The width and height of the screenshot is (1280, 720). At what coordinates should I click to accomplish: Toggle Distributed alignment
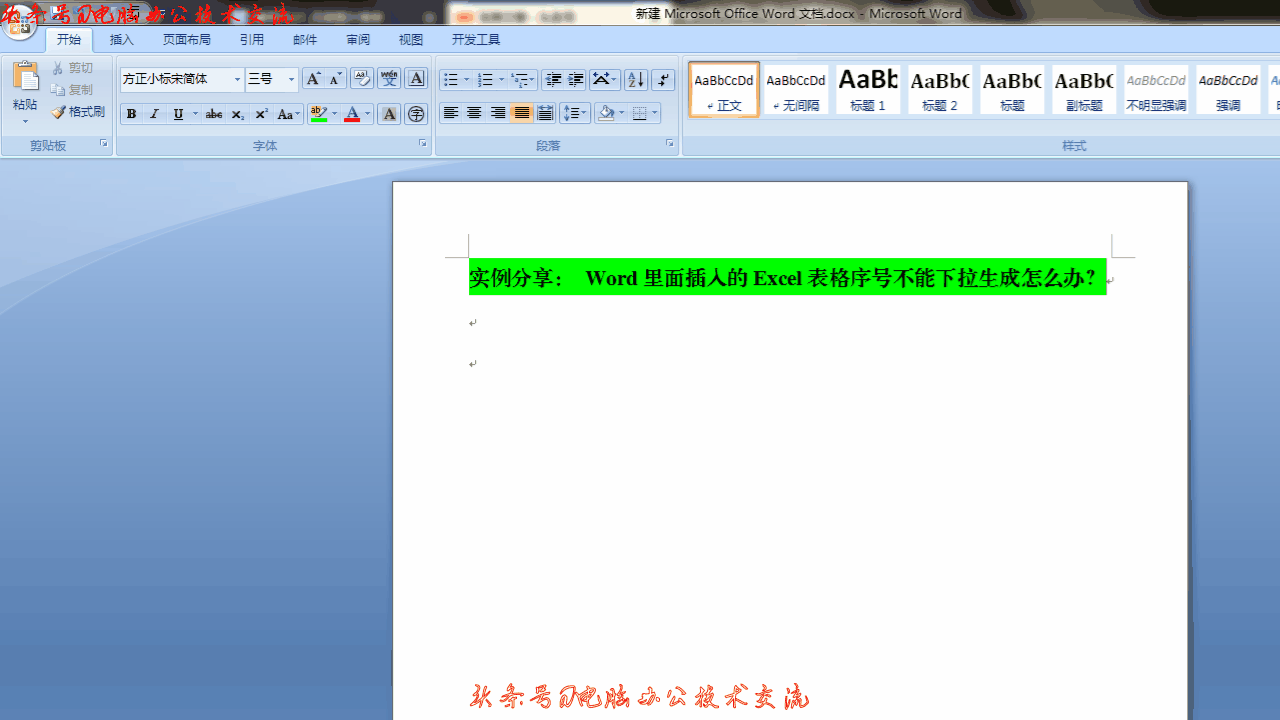pyautogui.click(x=545, y=114)
